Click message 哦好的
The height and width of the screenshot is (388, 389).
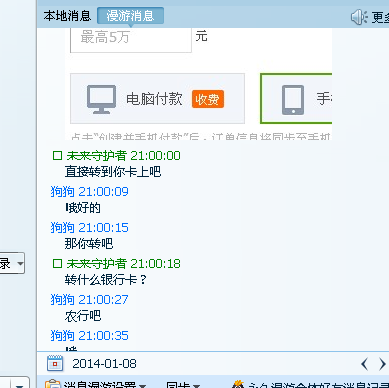83,208
